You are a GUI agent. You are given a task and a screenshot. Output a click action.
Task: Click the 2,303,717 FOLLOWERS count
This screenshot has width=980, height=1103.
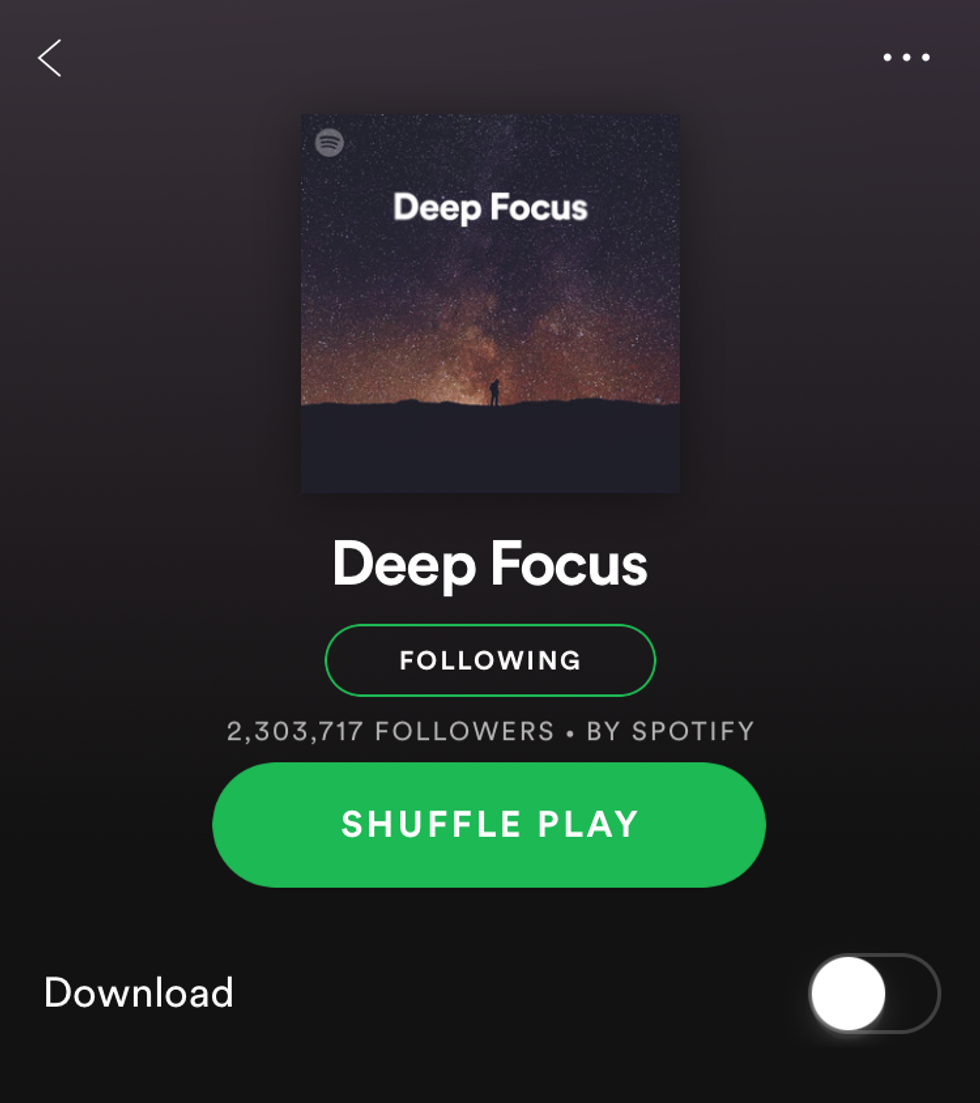coord(390,732)
